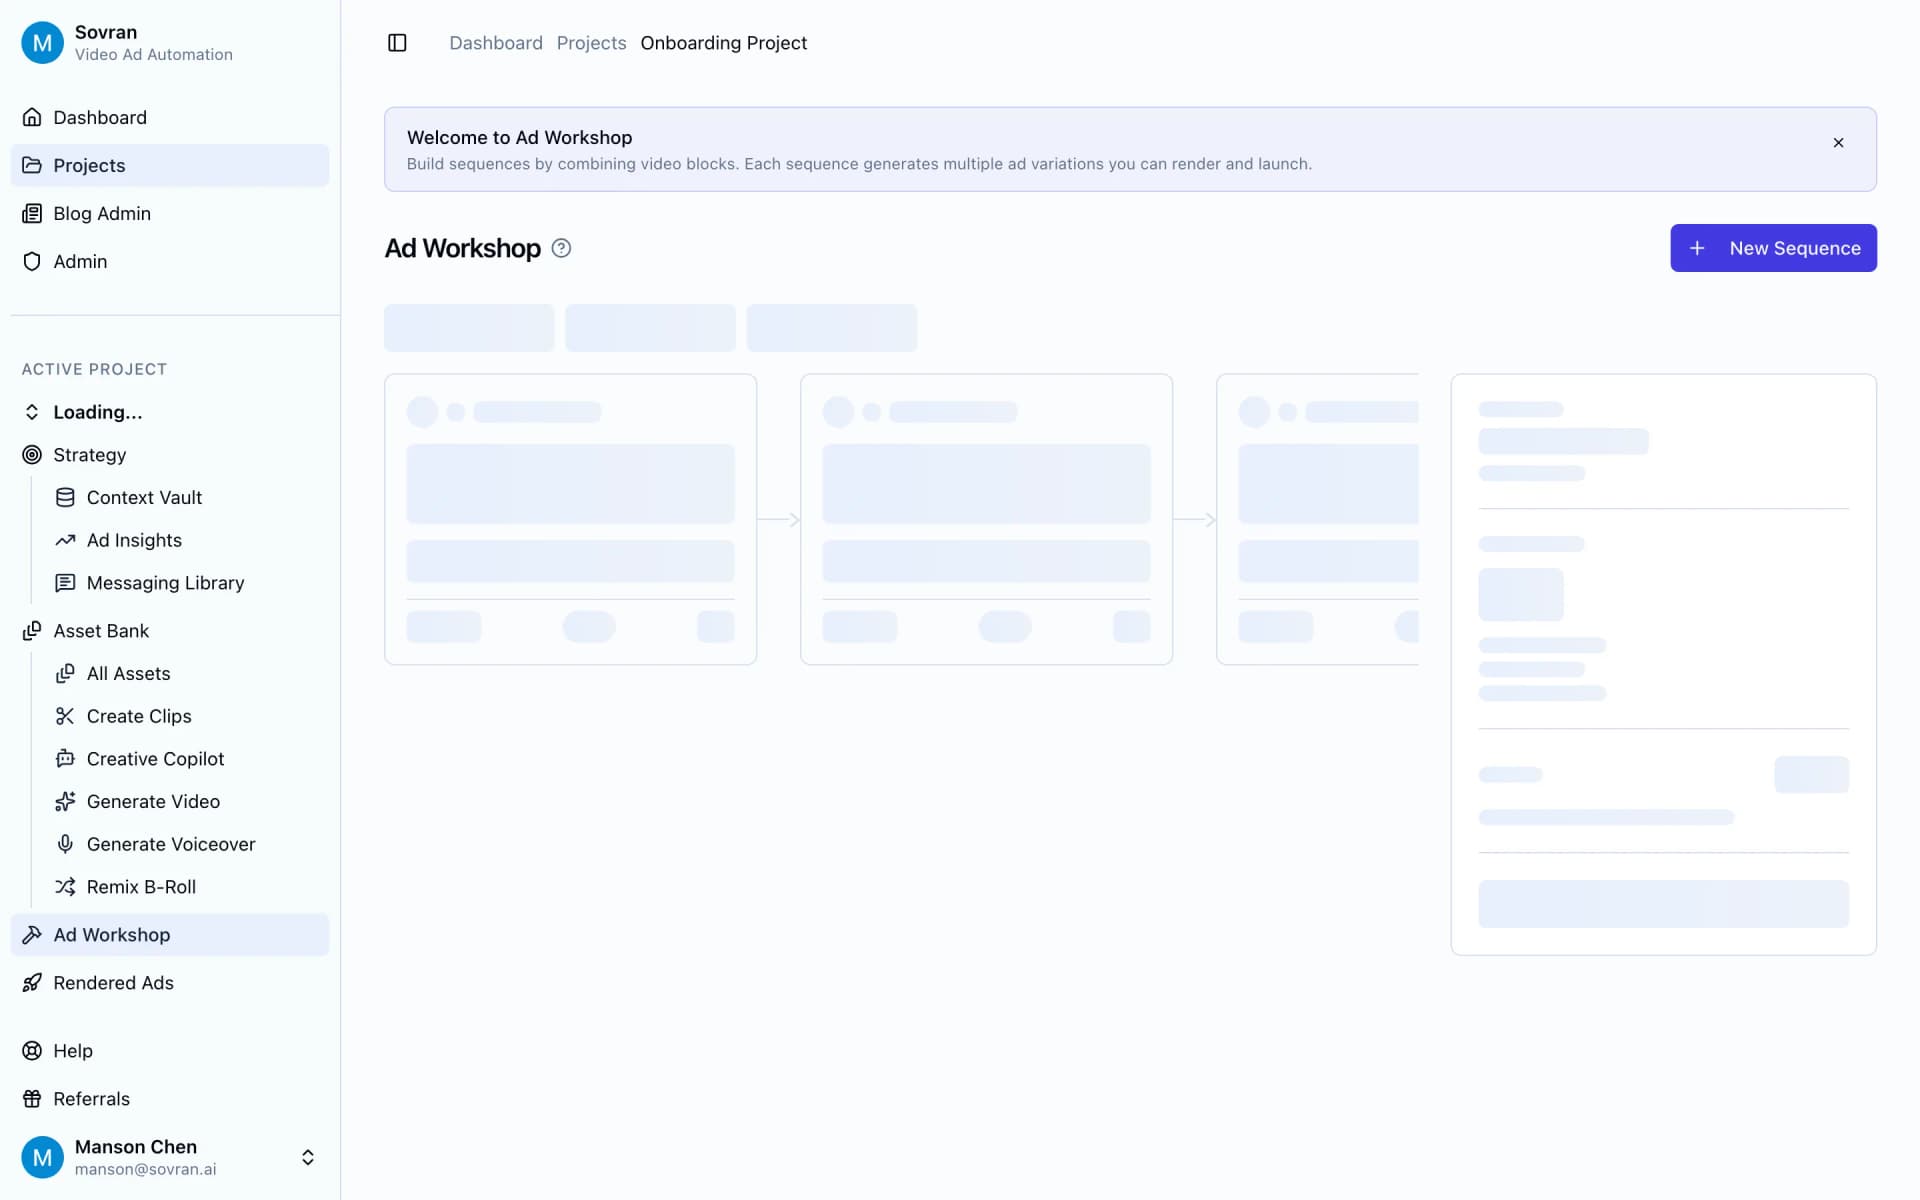Expand the Manson Chen user menu chevron
This screenshot has width=1920, height=1200.
tap(308, 1157)
